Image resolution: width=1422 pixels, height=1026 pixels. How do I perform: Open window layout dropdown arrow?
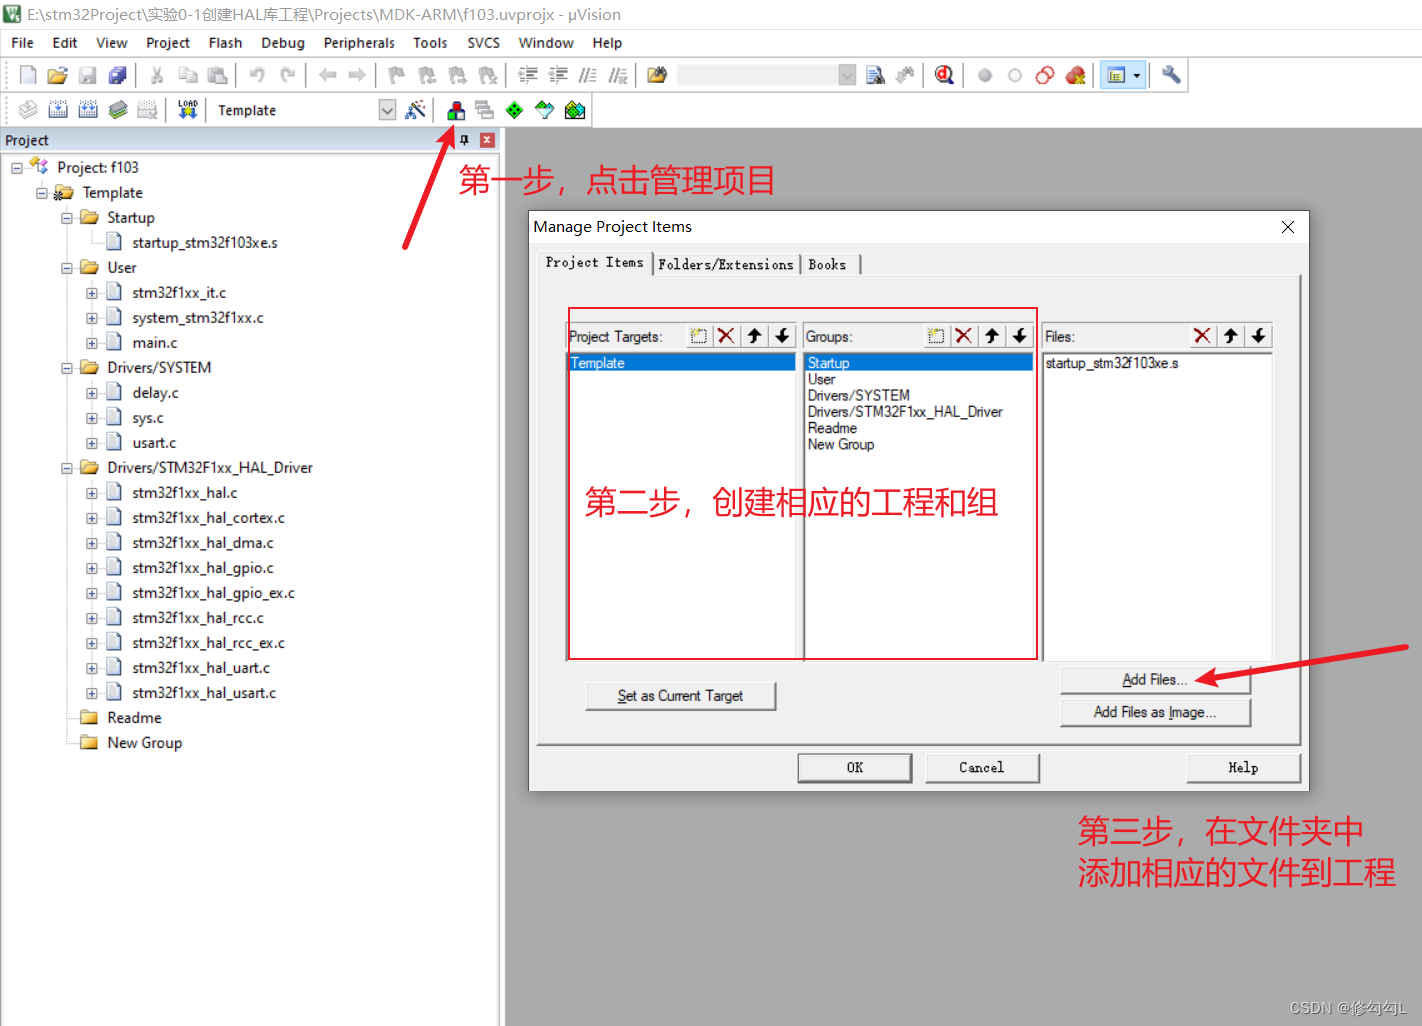(x=1137, y=75)
